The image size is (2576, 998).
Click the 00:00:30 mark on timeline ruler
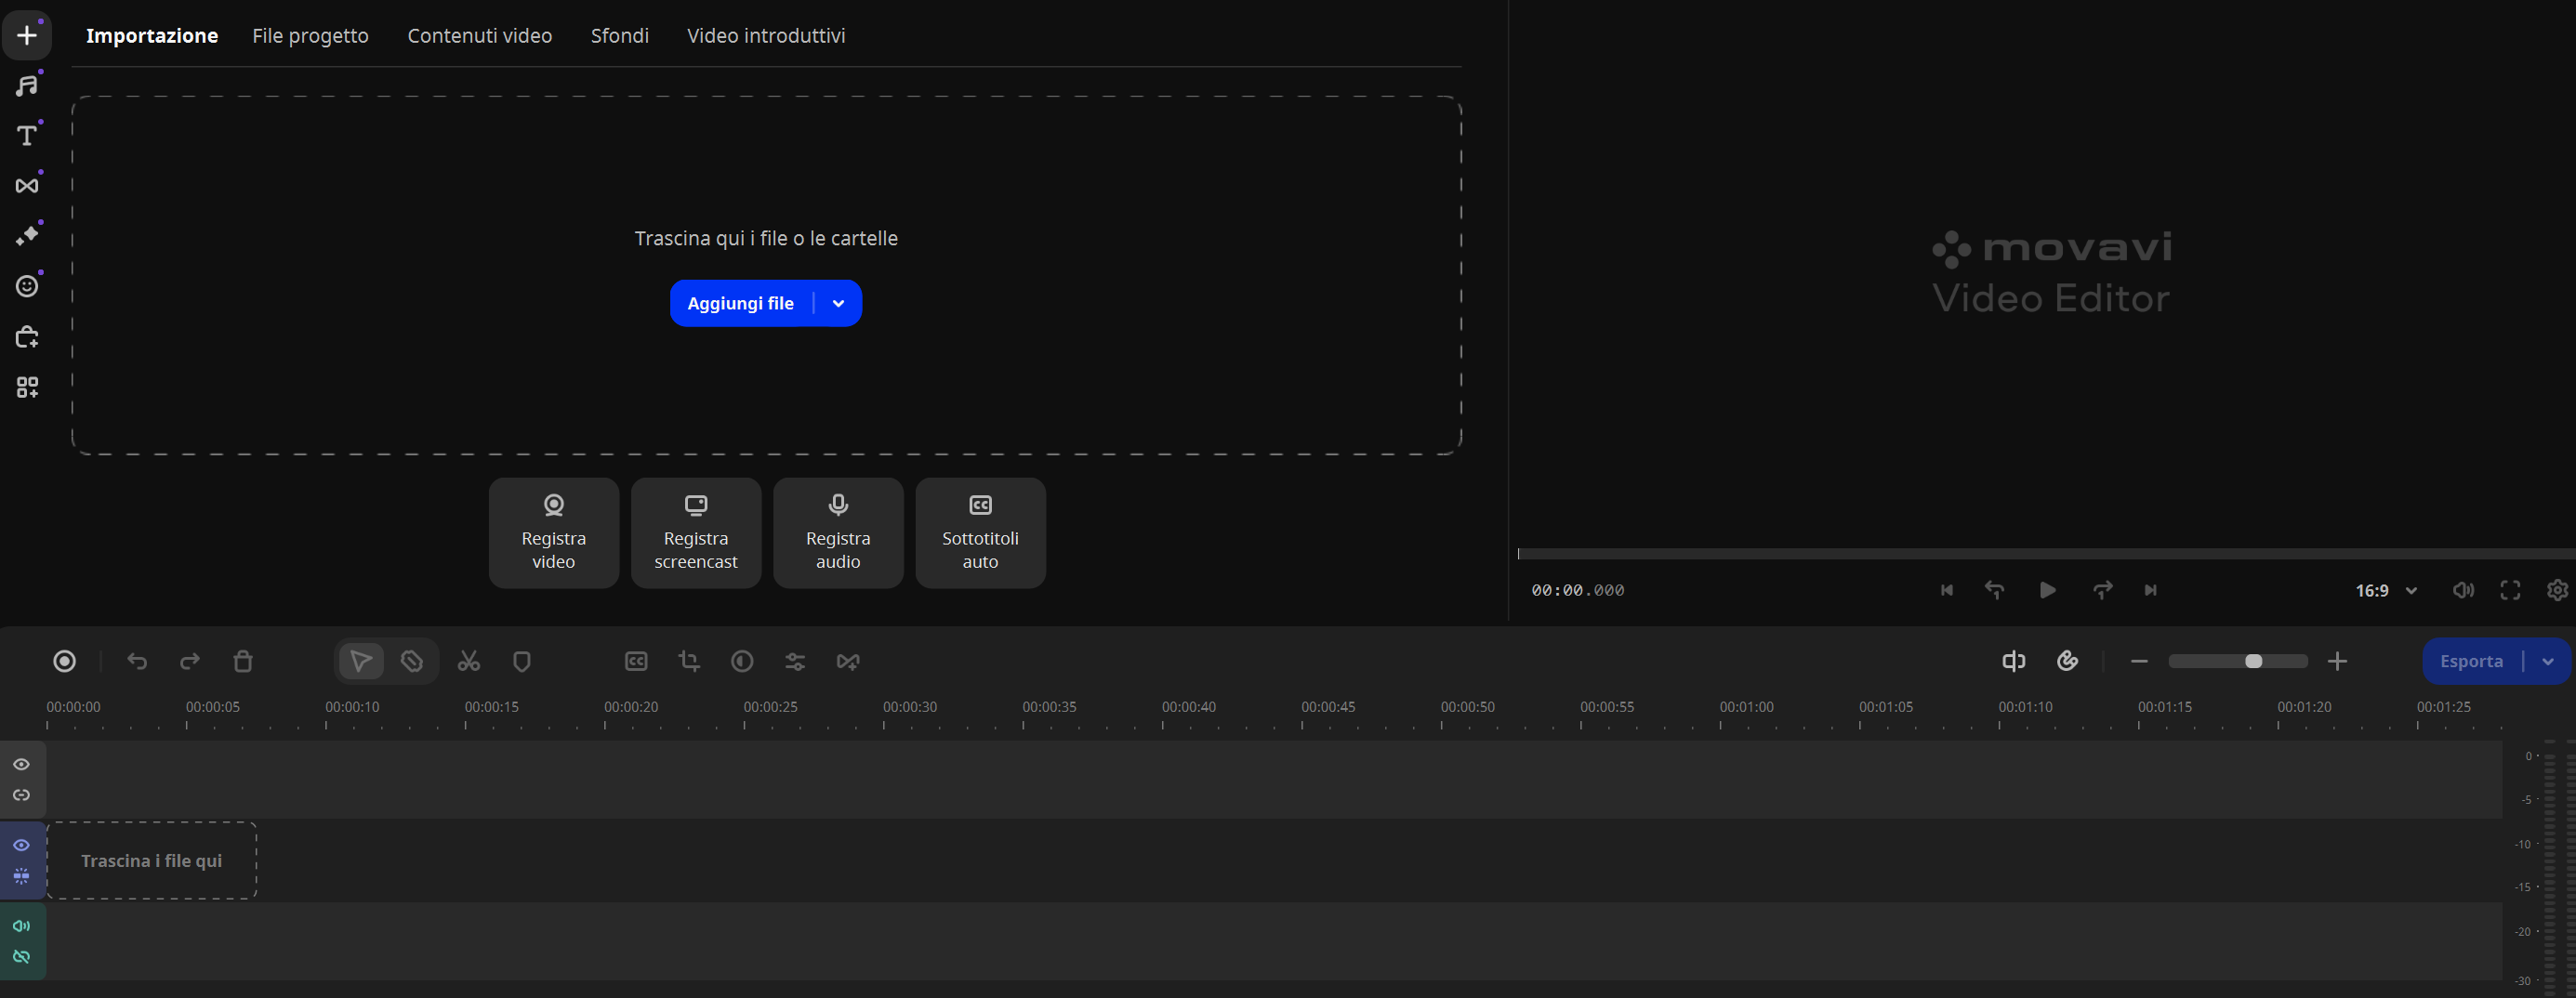click(x=910, y=707)
